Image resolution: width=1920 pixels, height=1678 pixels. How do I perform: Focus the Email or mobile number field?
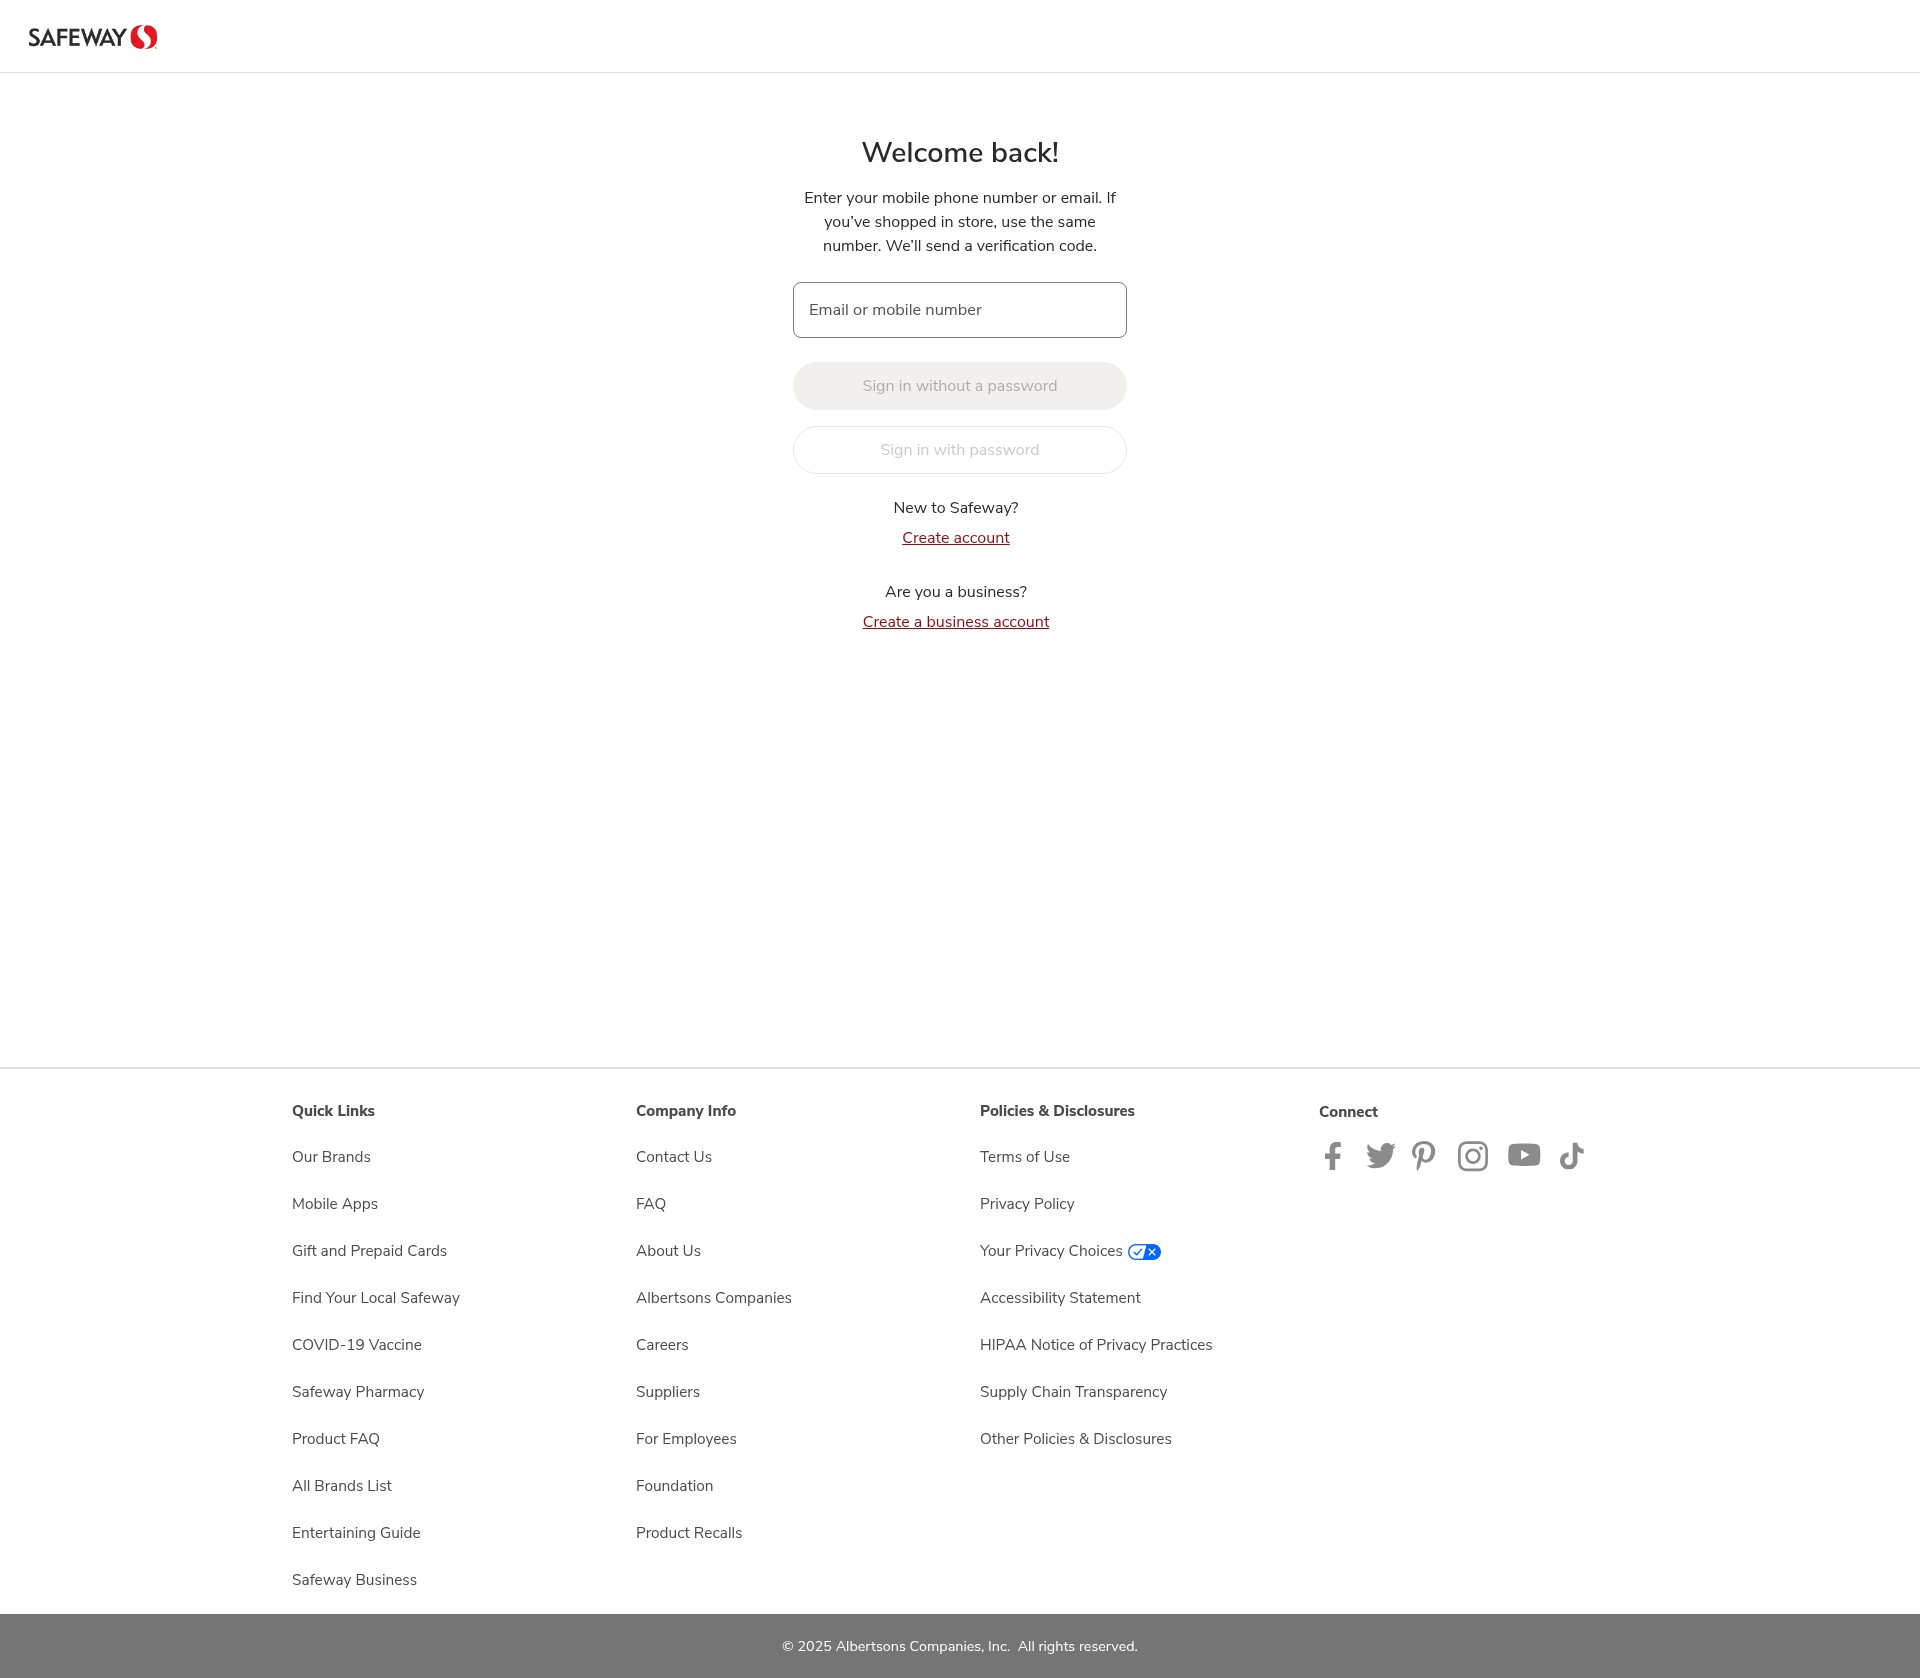[x=960, y=310]
